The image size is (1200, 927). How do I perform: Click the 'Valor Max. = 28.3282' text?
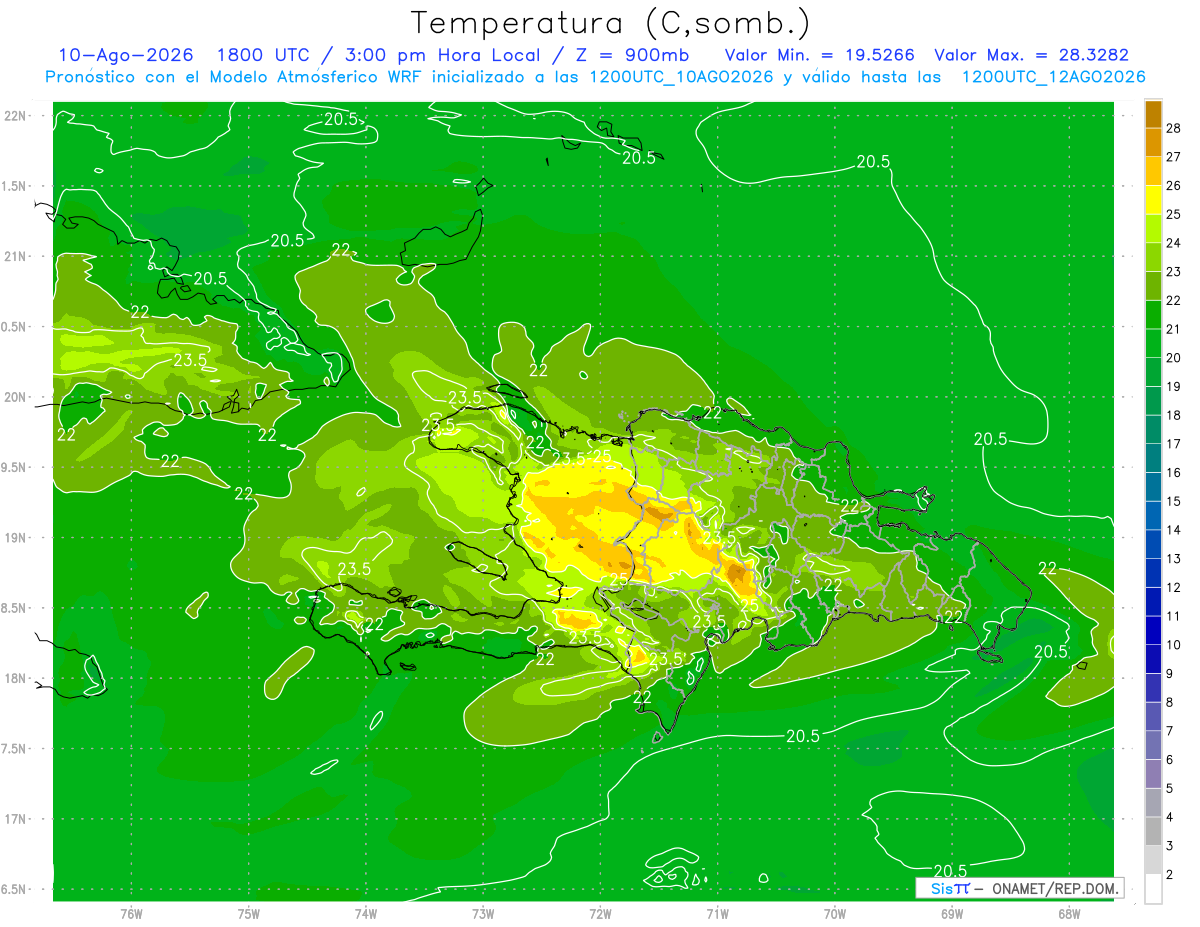[x=1032, y=55]
